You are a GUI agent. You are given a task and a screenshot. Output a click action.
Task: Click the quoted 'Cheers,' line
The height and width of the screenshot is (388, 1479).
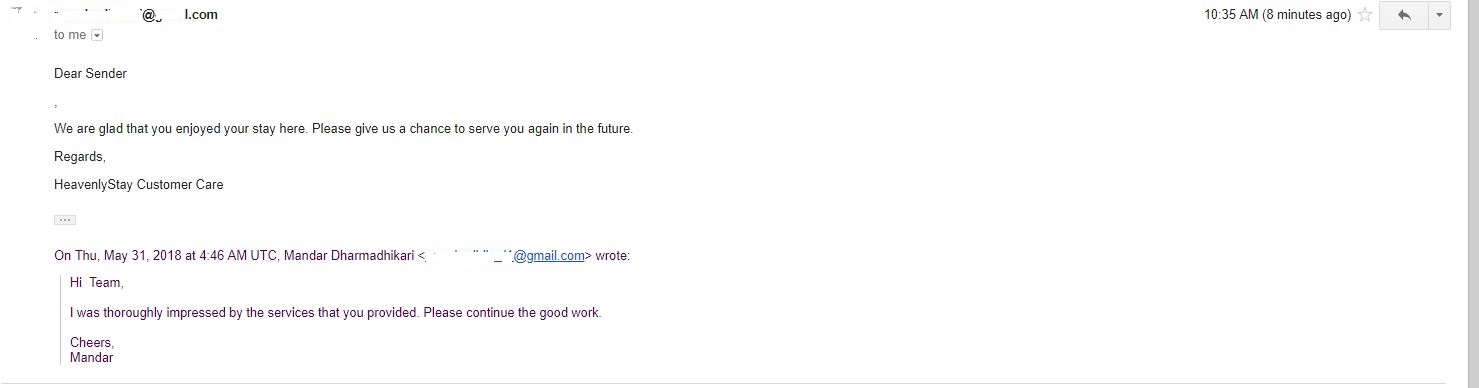tap(92, 343)
